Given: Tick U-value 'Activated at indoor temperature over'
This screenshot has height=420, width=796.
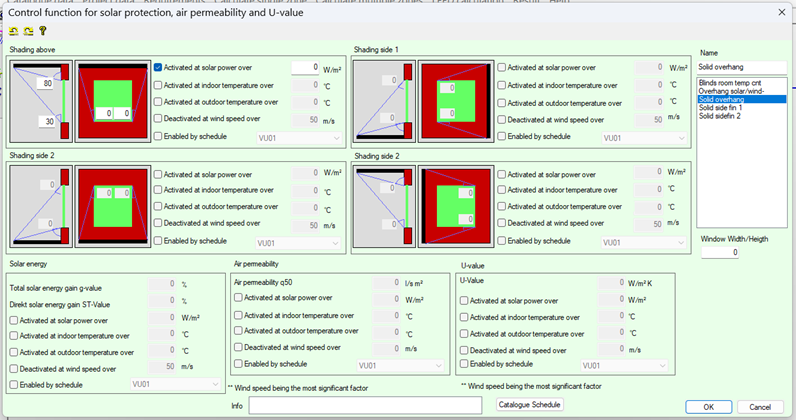Looking at the screenshot, I should coord(465,317).
